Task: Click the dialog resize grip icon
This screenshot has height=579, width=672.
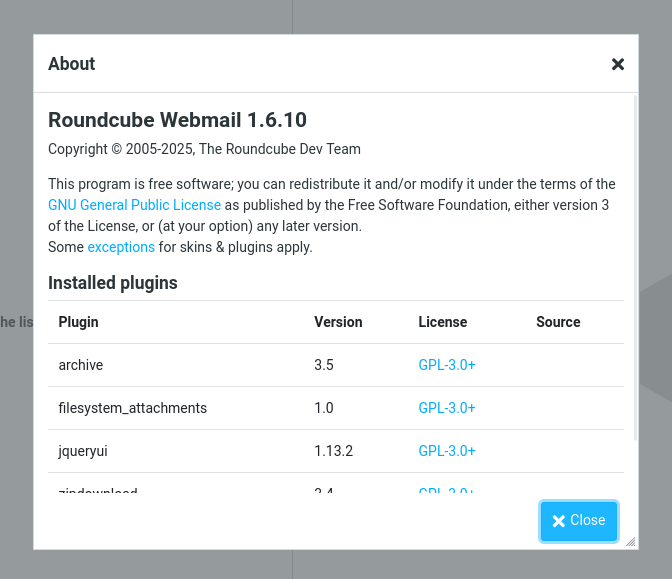Action: pos(630,541)
